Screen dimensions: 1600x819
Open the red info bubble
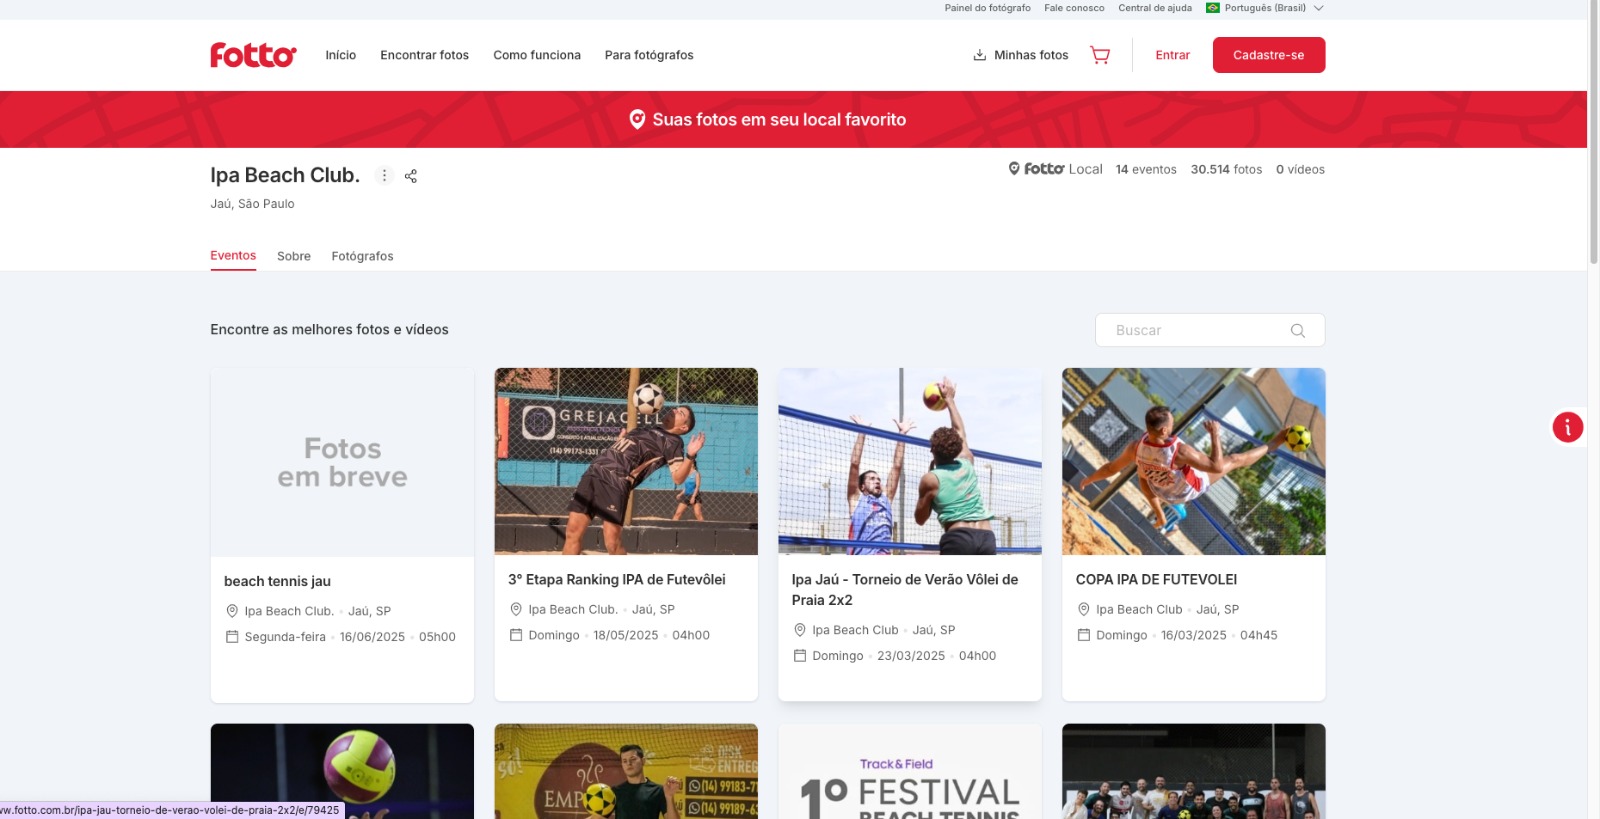coord(1567,427)
